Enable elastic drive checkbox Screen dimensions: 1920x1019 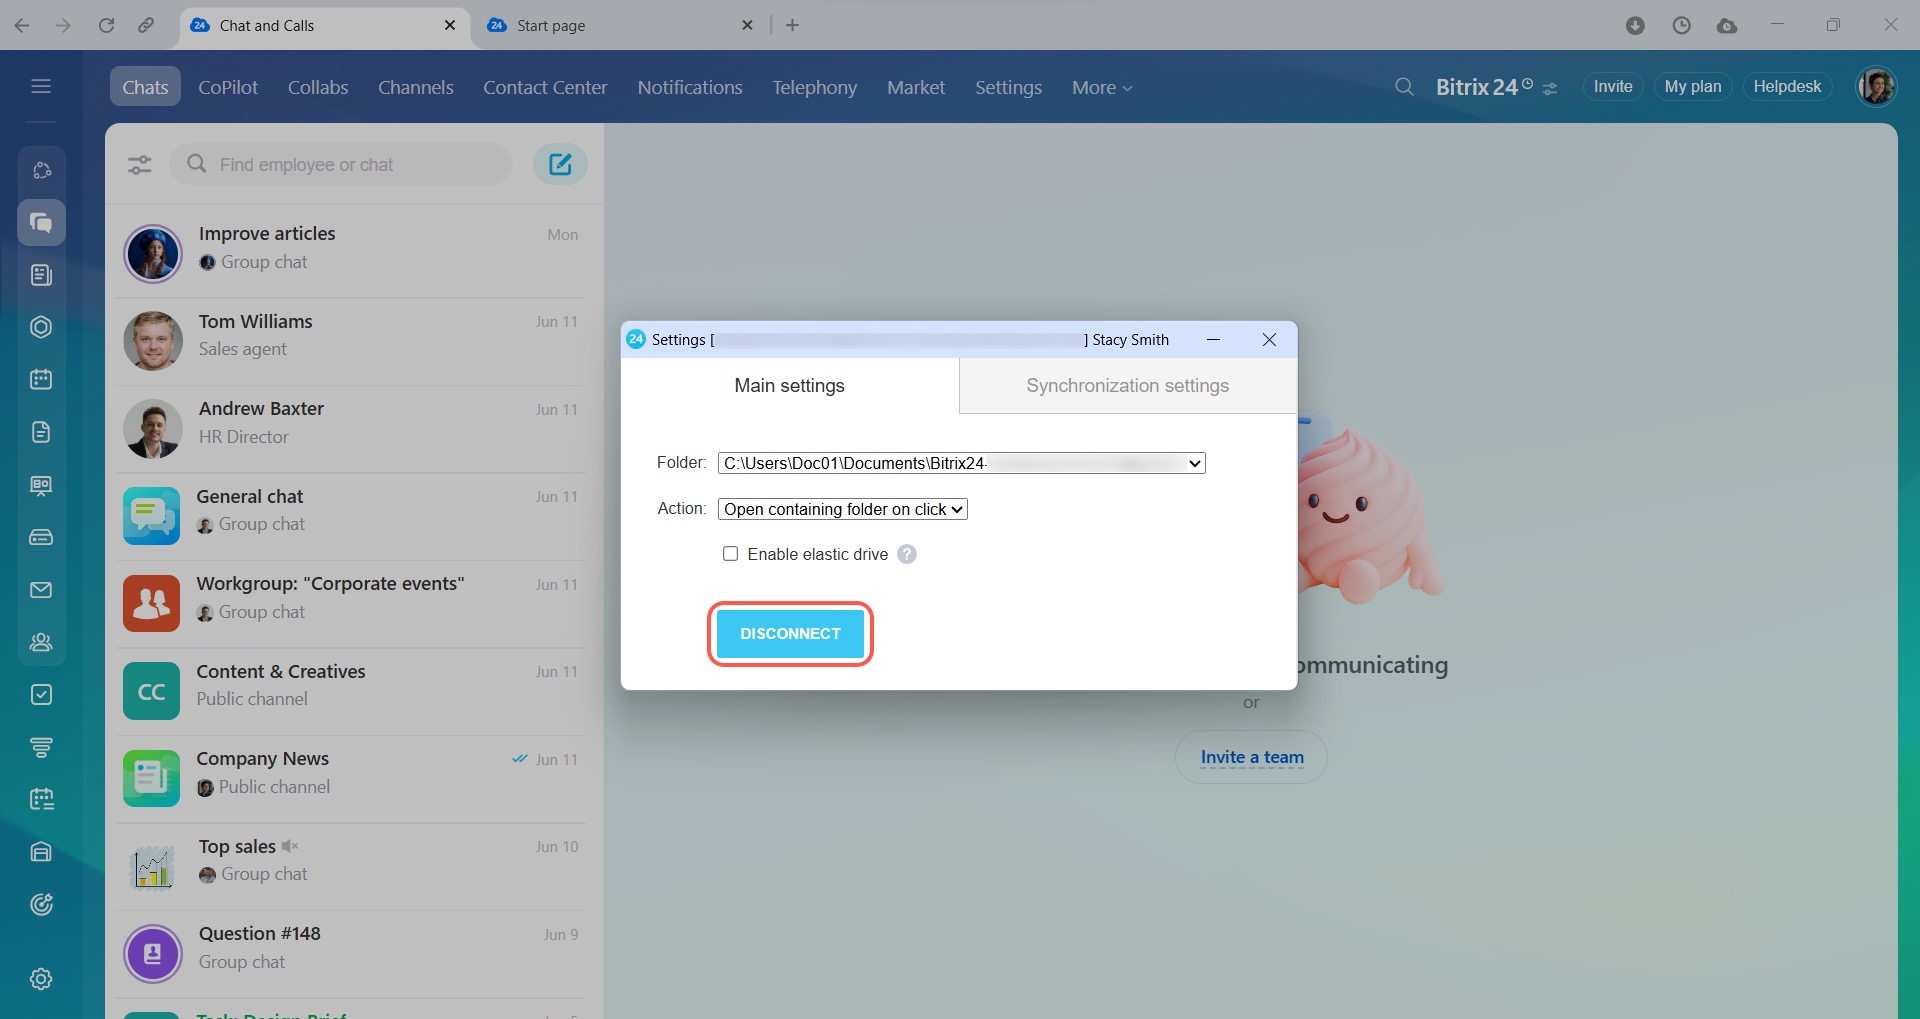[731, 554]
